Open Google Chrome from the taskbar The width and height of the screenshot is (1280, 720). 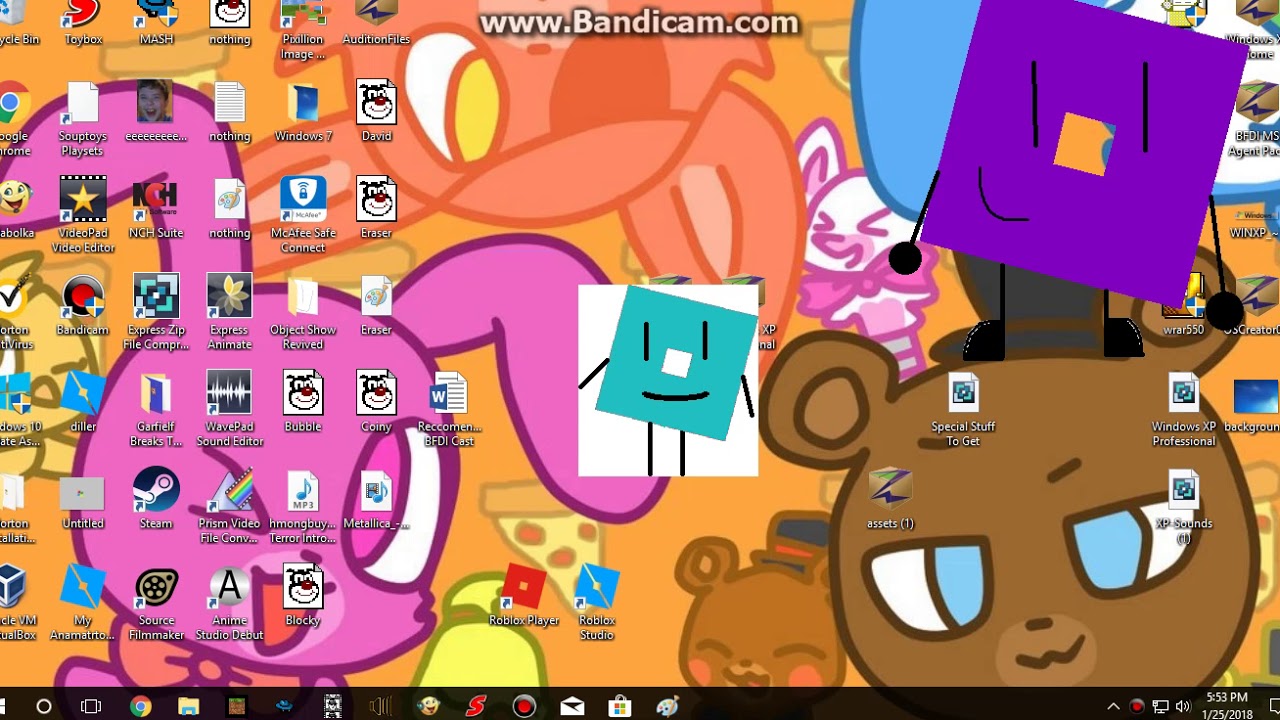(x=140, y=707)
